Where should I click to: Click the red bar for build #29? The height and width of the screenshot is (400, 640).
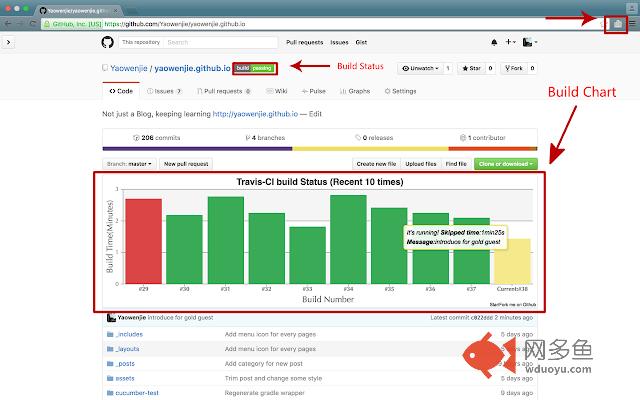(x=143, y=241)
